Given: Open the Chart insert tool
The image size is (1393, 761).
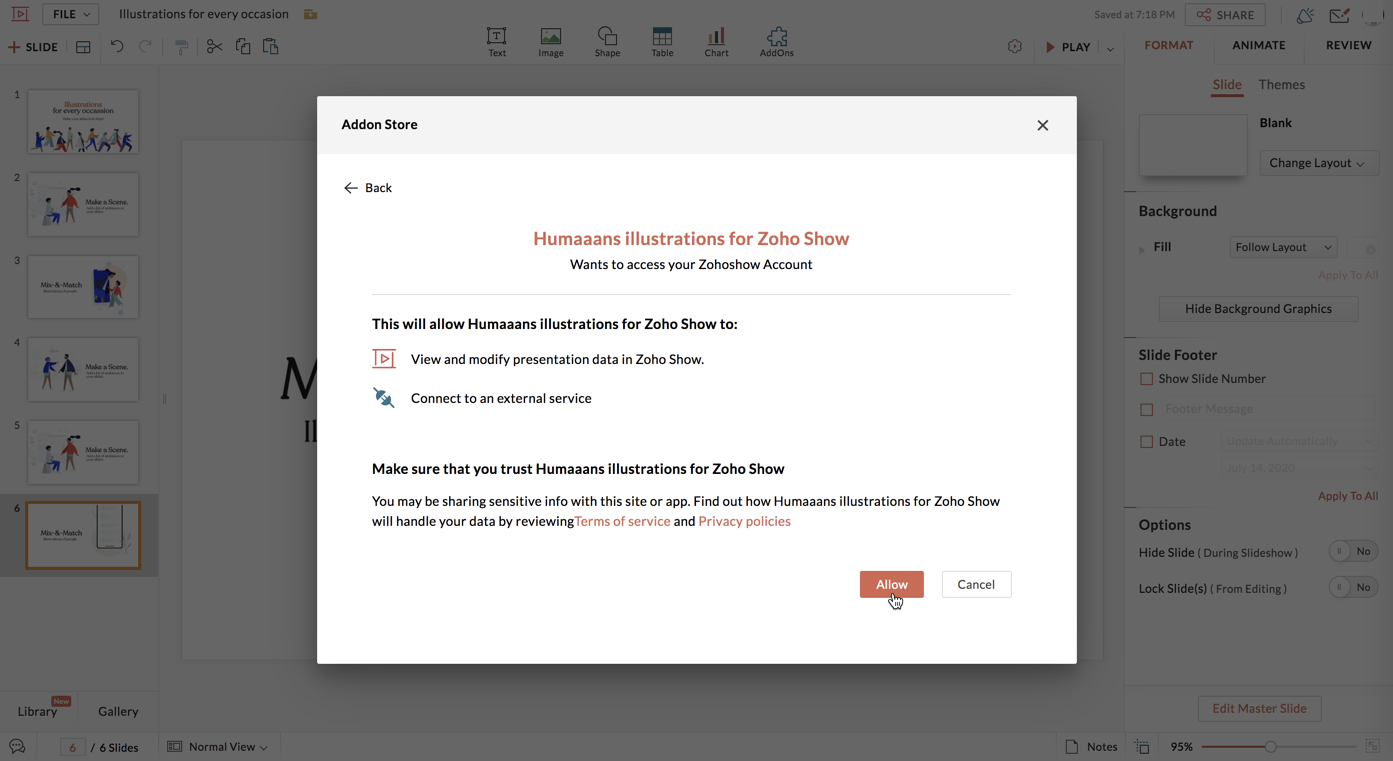Looking at the screenshot, I should coord(716,41).
